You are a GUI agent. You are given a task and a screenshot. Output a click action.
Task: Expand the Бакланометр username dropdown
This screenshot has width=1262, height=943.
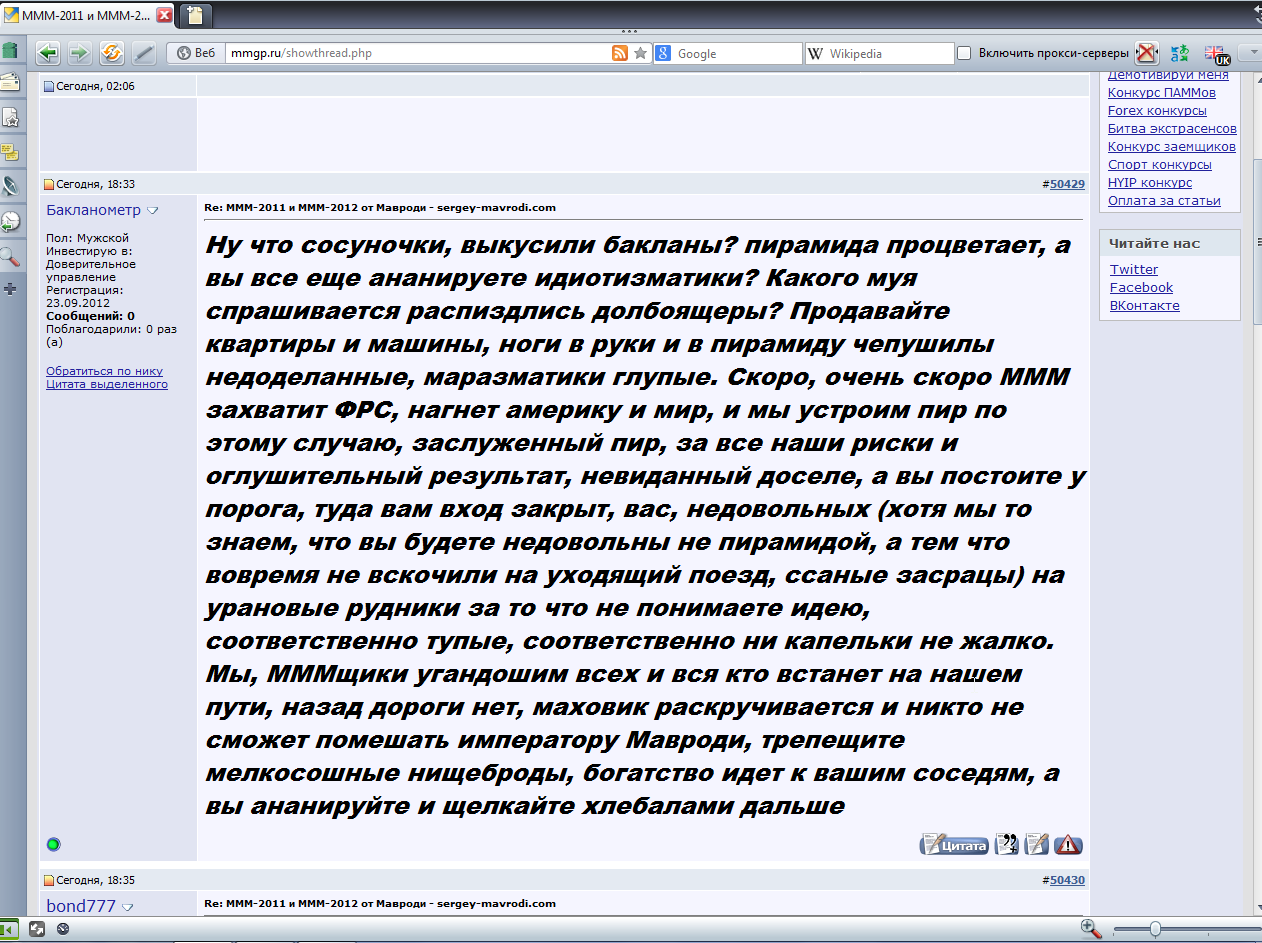pos(153,211)
